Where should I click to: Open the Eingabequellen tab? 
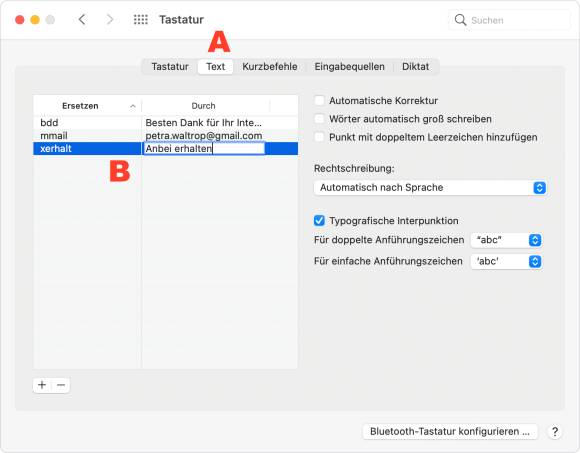tap(349, 67)
